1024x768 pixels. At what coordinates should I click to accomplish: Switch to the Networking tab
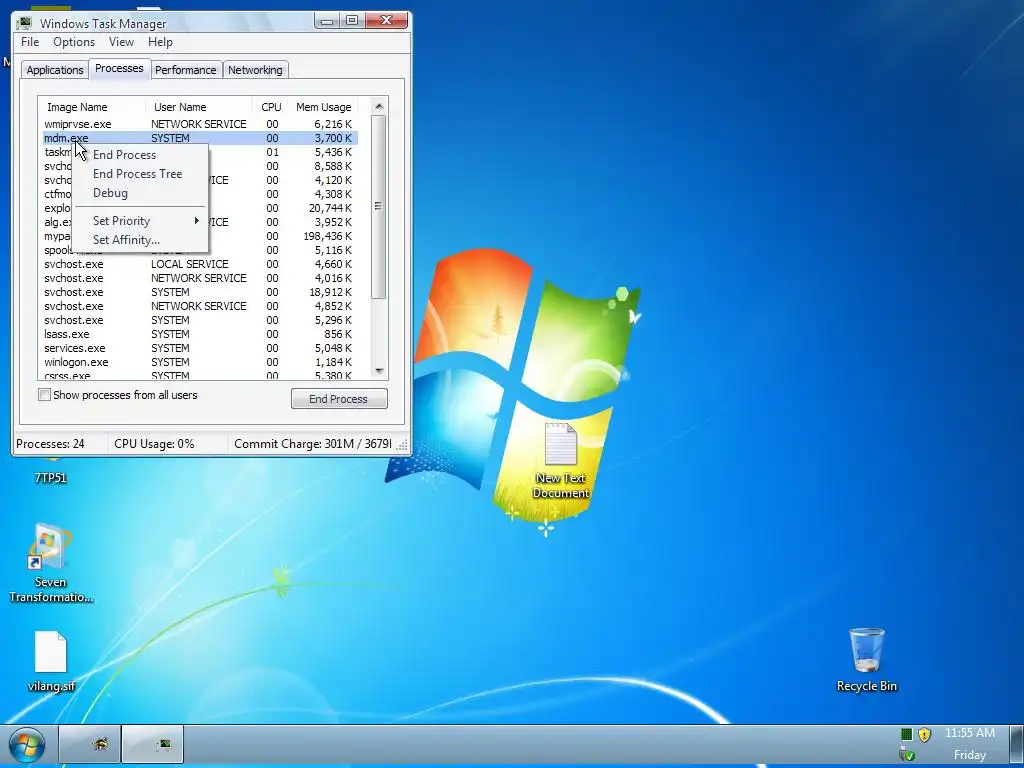(x=255, y=70)
